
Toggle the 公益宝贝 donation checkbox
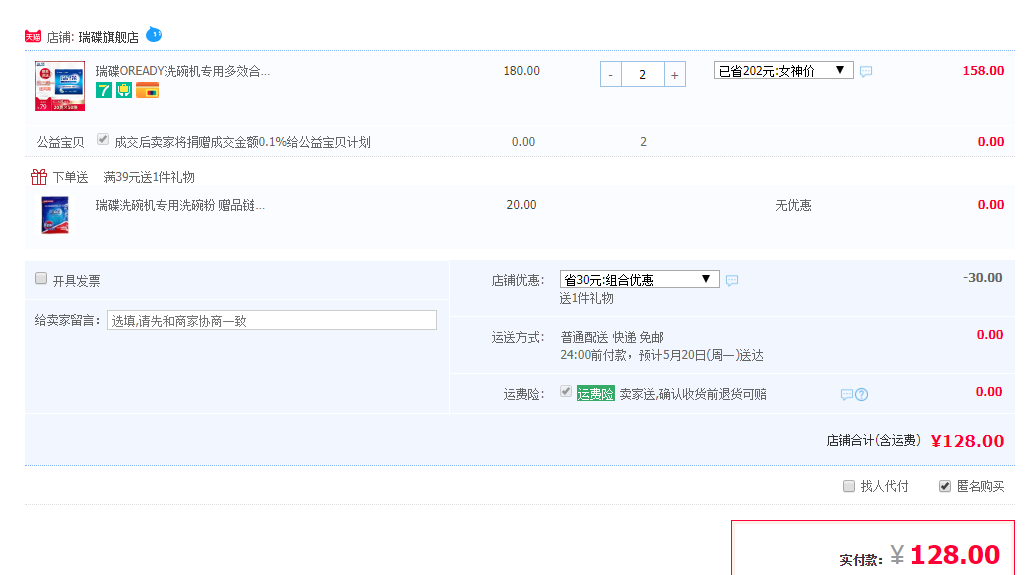(103, 139)
